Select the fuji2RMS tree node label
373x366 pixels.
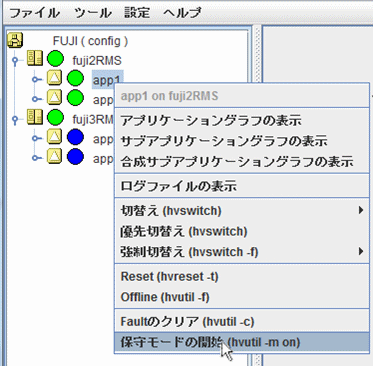(97, 61)
